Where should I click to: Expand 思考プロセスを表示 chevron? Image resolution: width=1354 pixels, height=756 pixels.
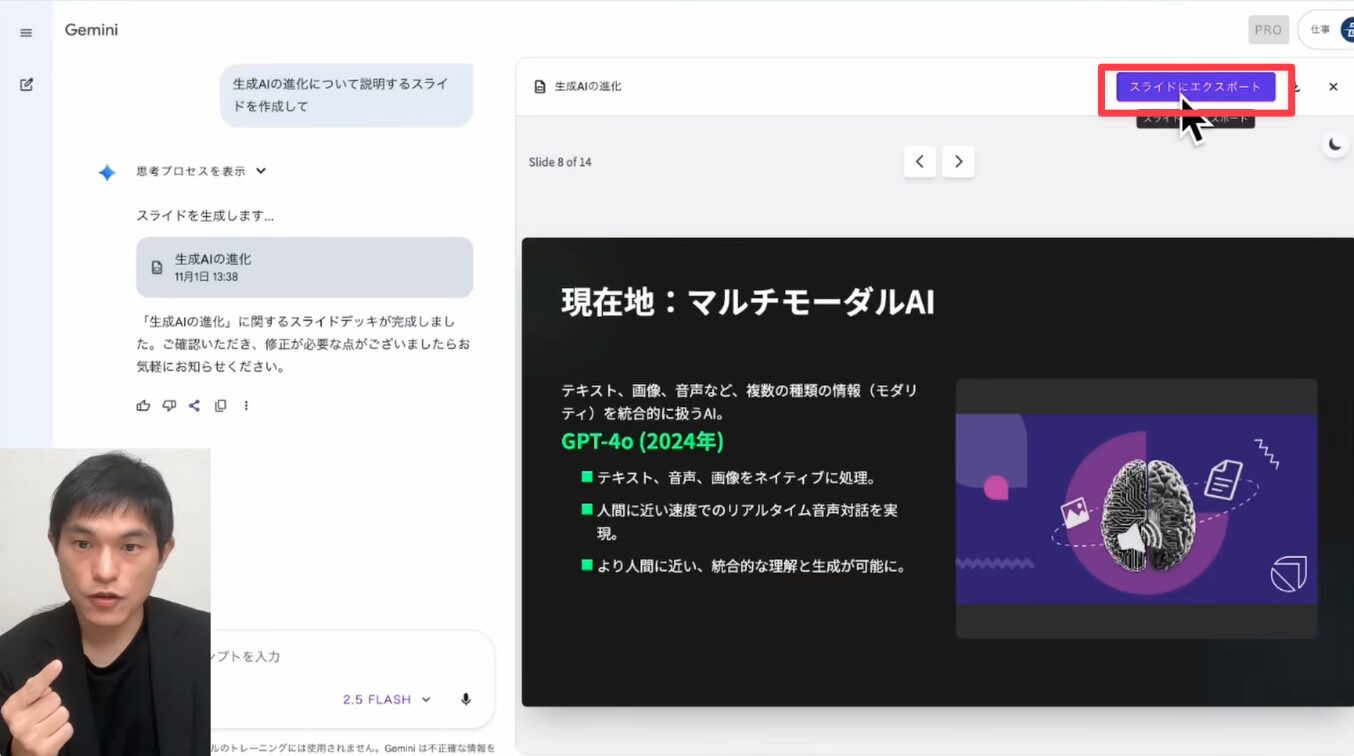tap(261, 171)
